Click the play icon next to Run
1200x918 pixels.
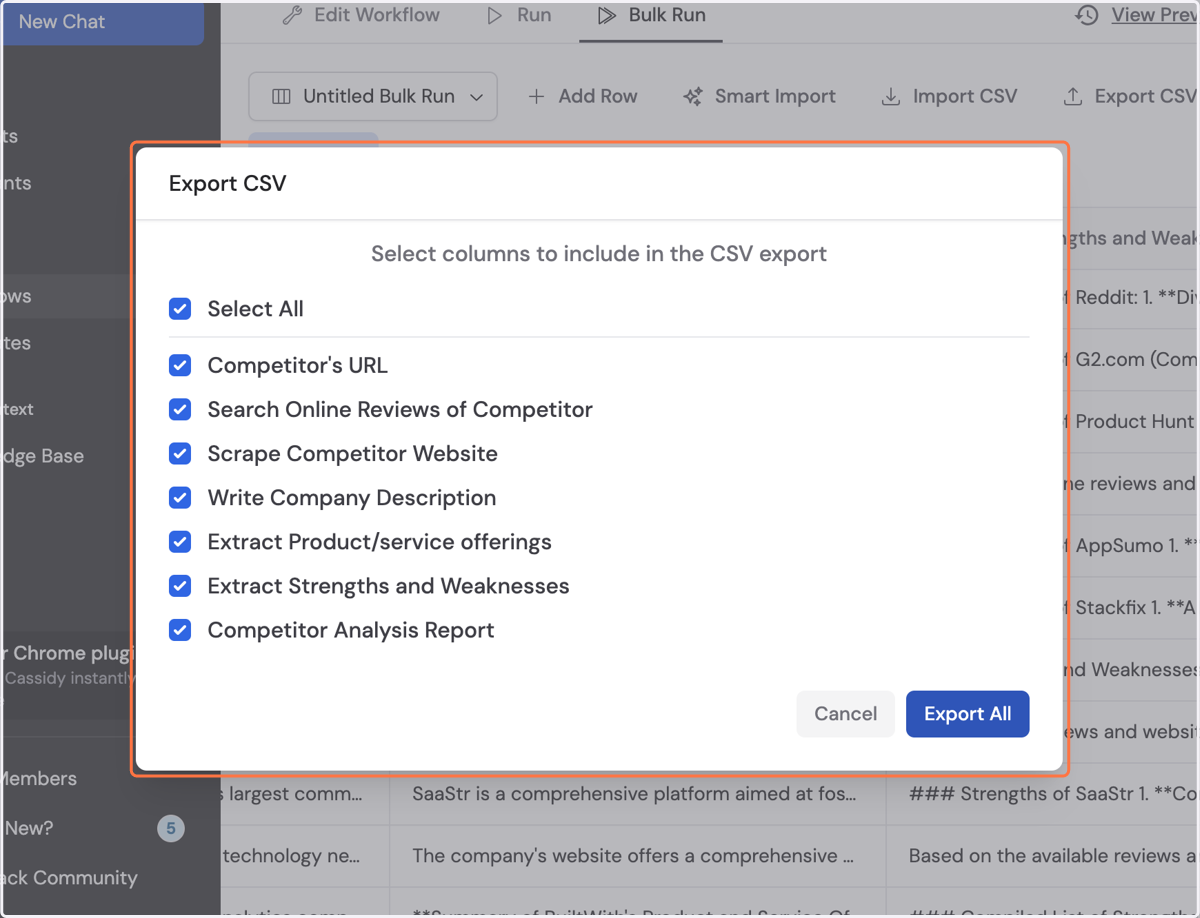point(495,15)
